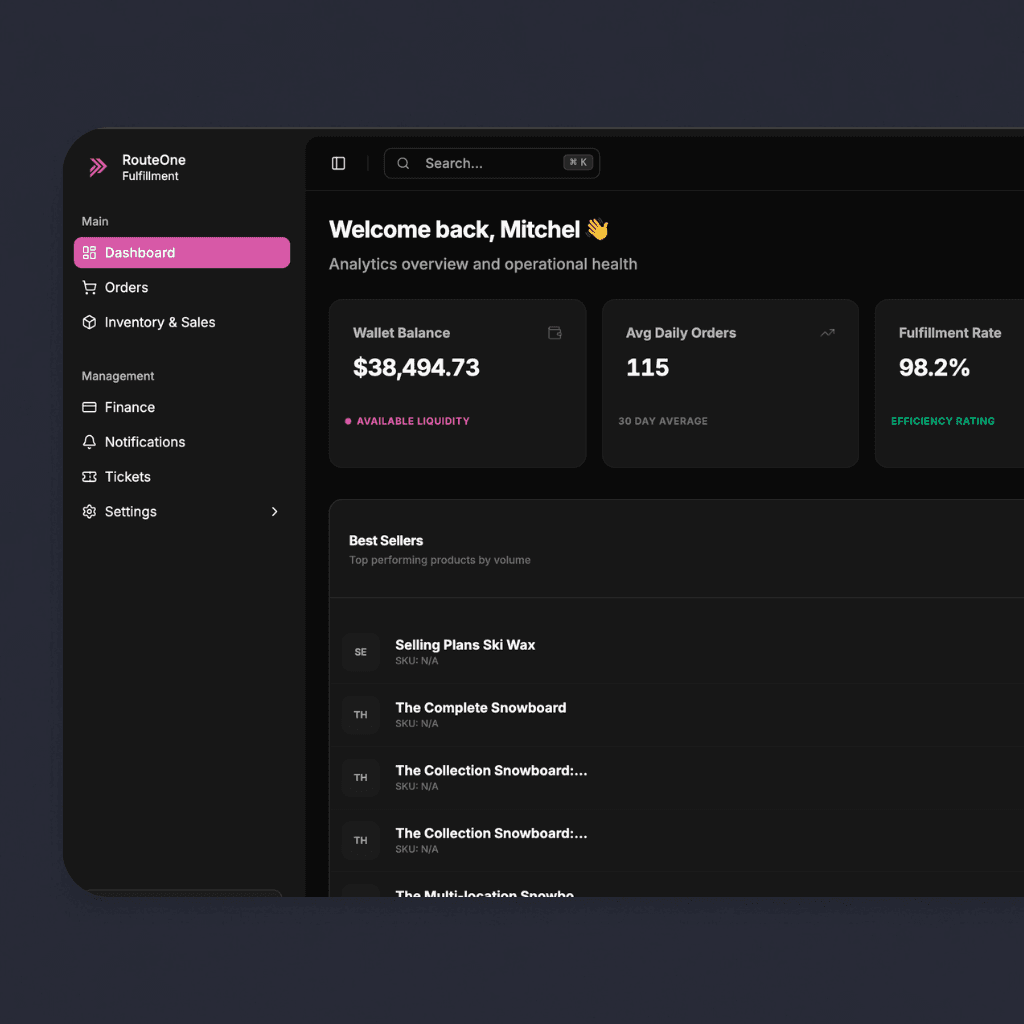The width and height of the screenshot is (1024, 1024).
Task: Click the Selling Plans Ski Wax product
Action: pyautogui.click(x=465, y=645)
